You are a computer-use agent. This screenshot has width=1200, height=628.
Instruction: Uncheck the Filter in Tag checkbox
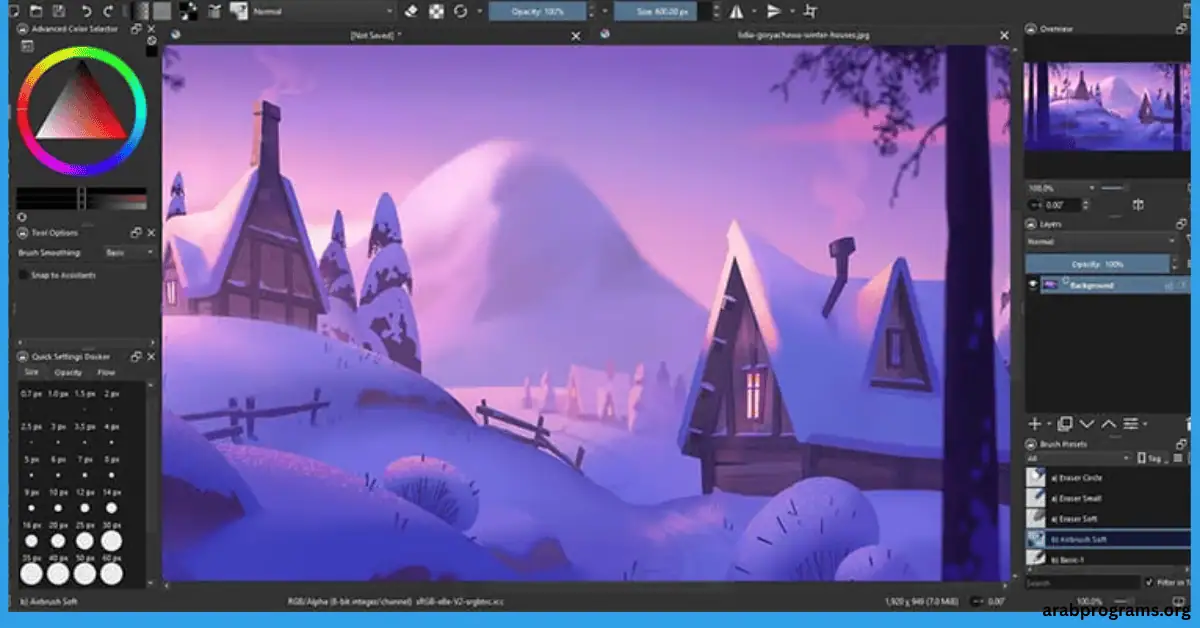[x=1149, y=582]
